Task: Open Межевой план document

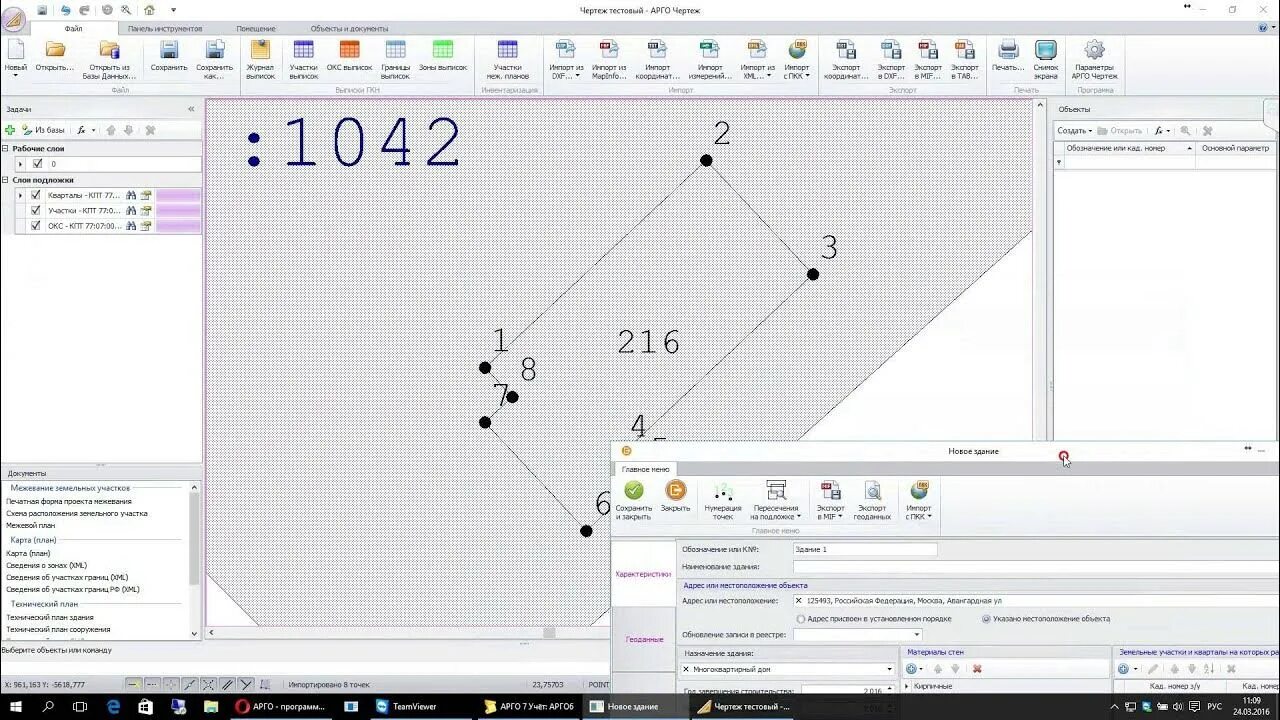Action: coord(30,525)
